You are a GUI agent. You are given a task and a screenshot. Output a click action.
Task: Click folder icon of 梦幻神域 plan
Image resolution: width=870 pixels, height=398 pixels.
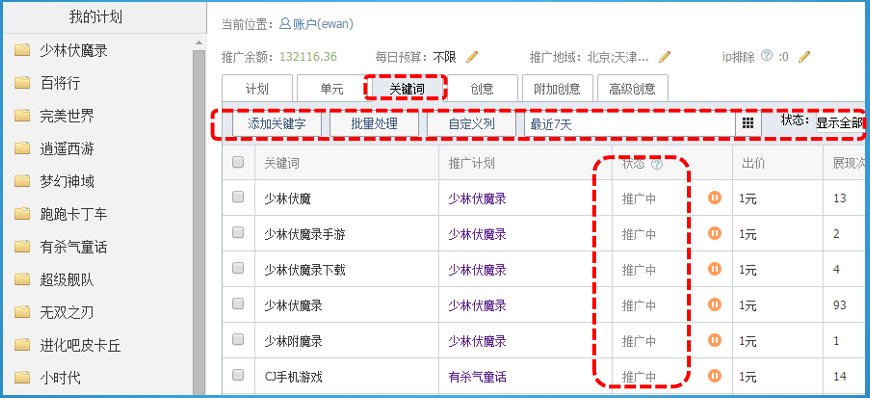point(22,182)
